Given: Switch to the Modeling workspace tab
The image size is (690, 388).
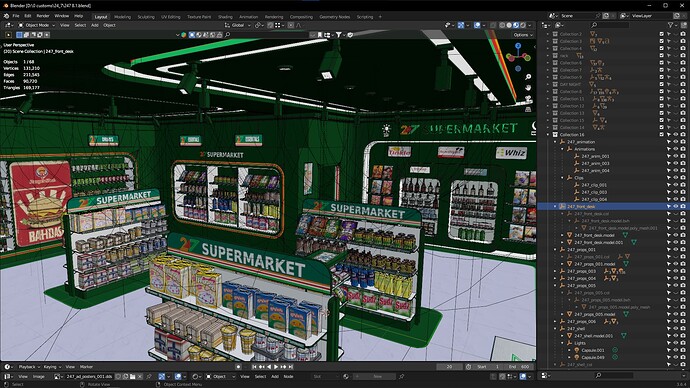Looking at the screenshot, I should [x=122, y=17].
